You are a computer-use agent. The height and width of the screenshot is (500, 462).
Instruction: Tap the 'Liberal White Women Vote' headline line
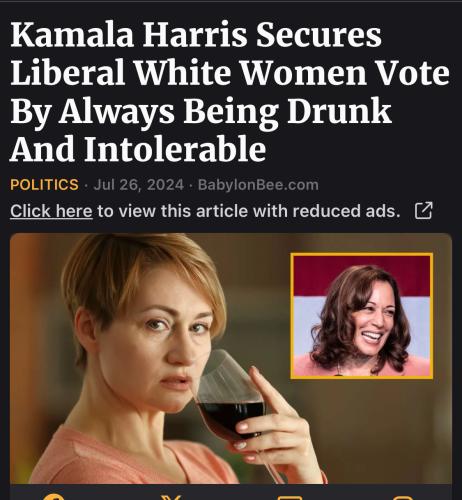230,72
